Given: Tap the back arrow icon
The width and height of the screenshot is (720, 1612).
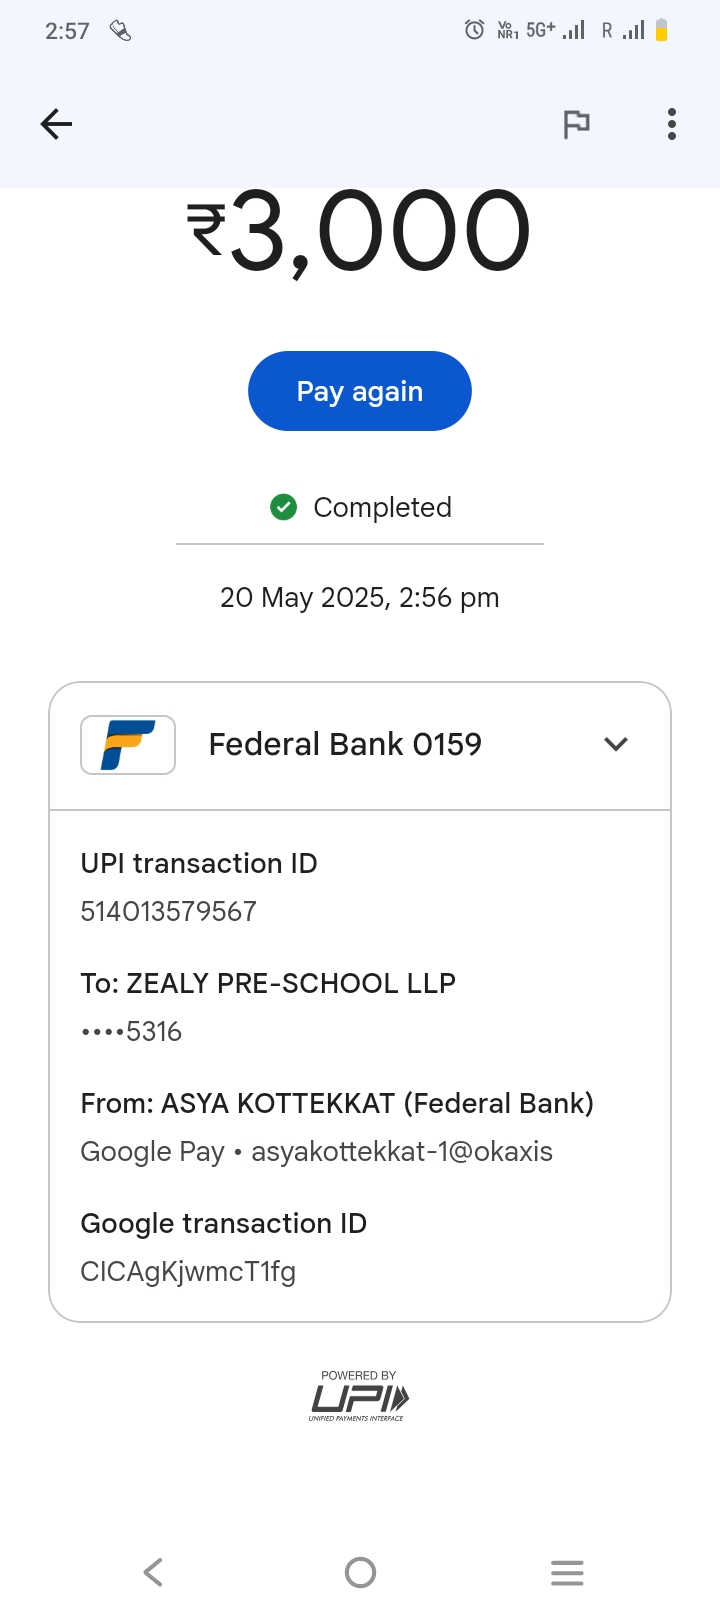Looking at the screenshot, I should point(57,124).
